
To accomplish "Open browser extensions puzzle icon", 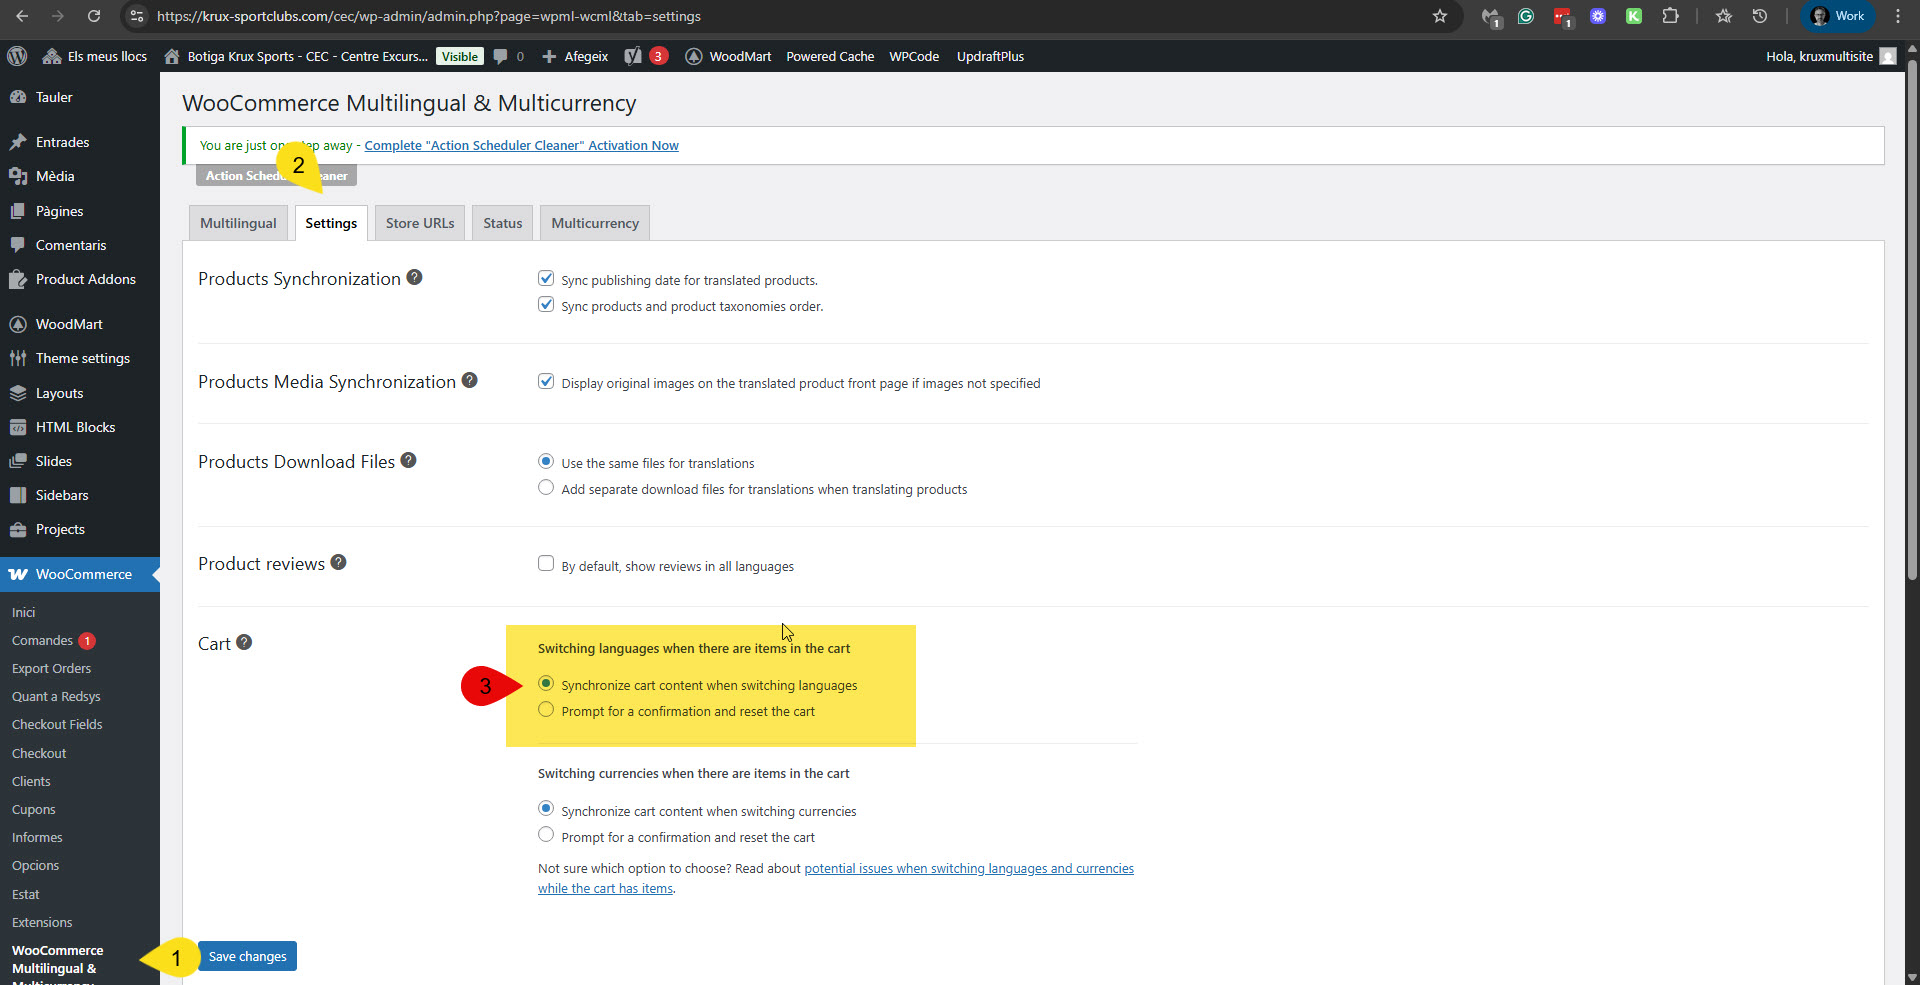I will pos(1670,16).
